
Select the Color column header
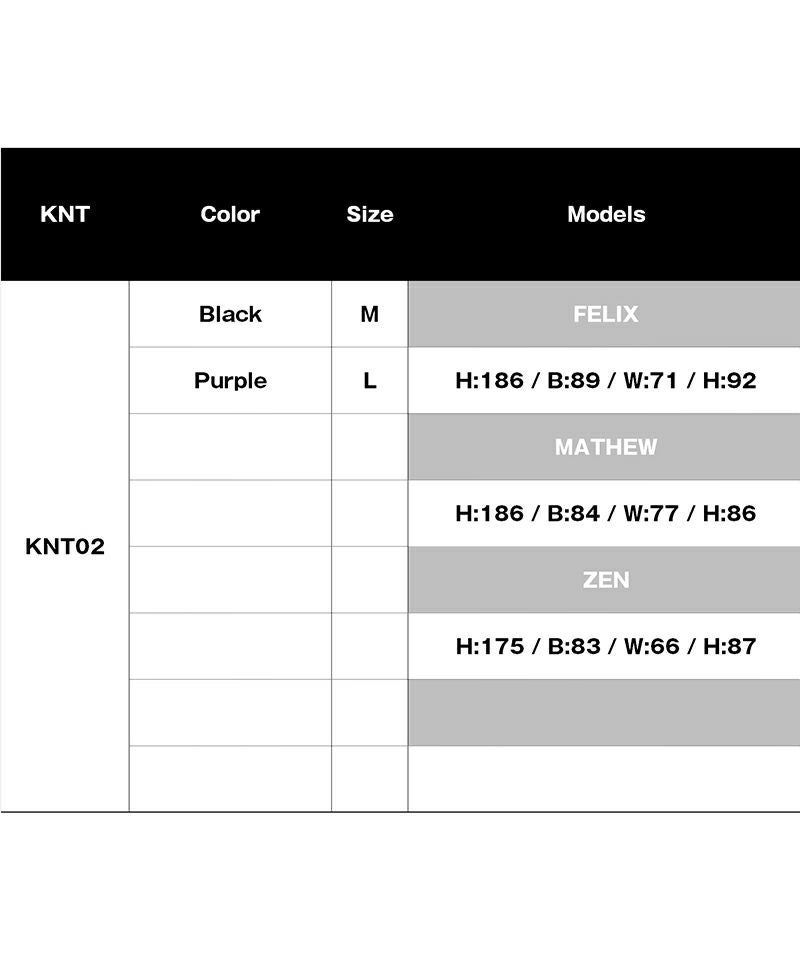point(230,214)
